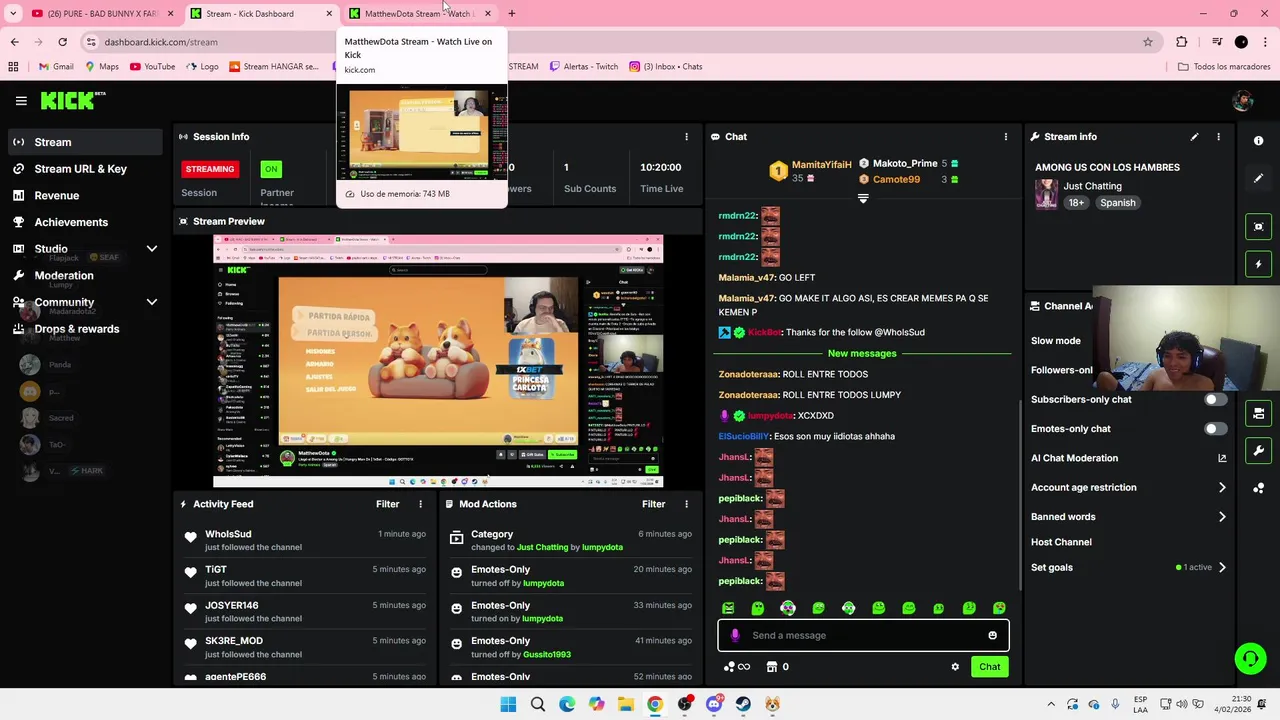Open the emoji picker in the message box
This screenshot has width=1280, height=720.
(992, 635)
